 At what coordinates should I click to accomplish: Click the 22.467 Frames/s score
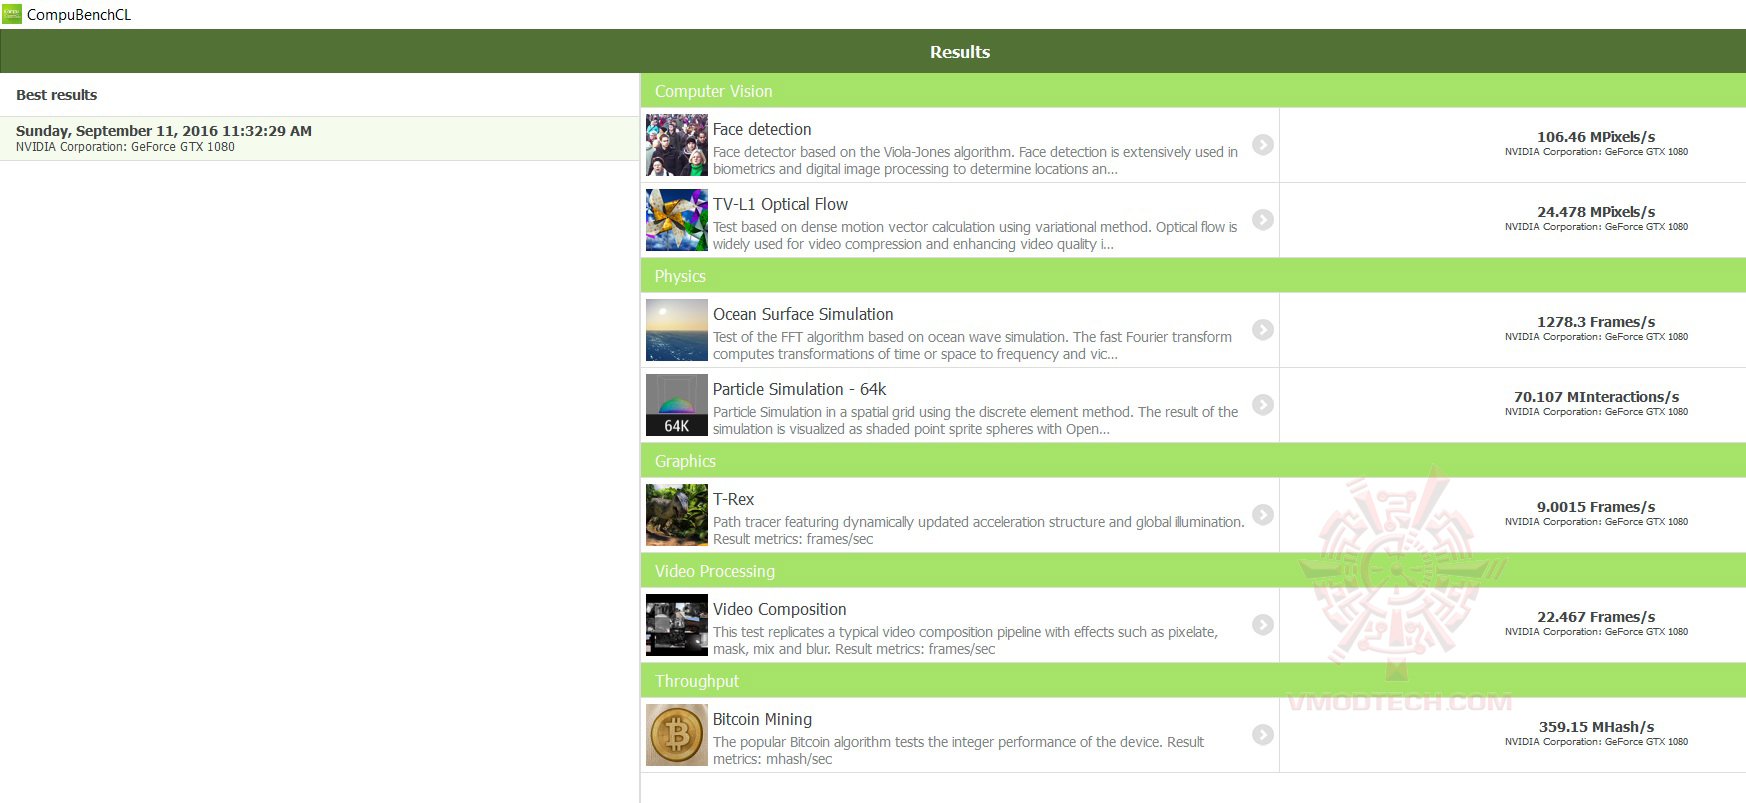[1596, 617]
